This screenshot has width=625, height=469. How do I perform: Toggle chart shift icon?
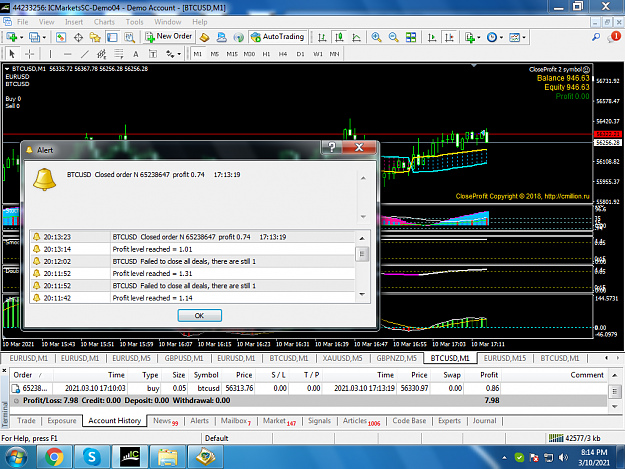coord(449,37)
